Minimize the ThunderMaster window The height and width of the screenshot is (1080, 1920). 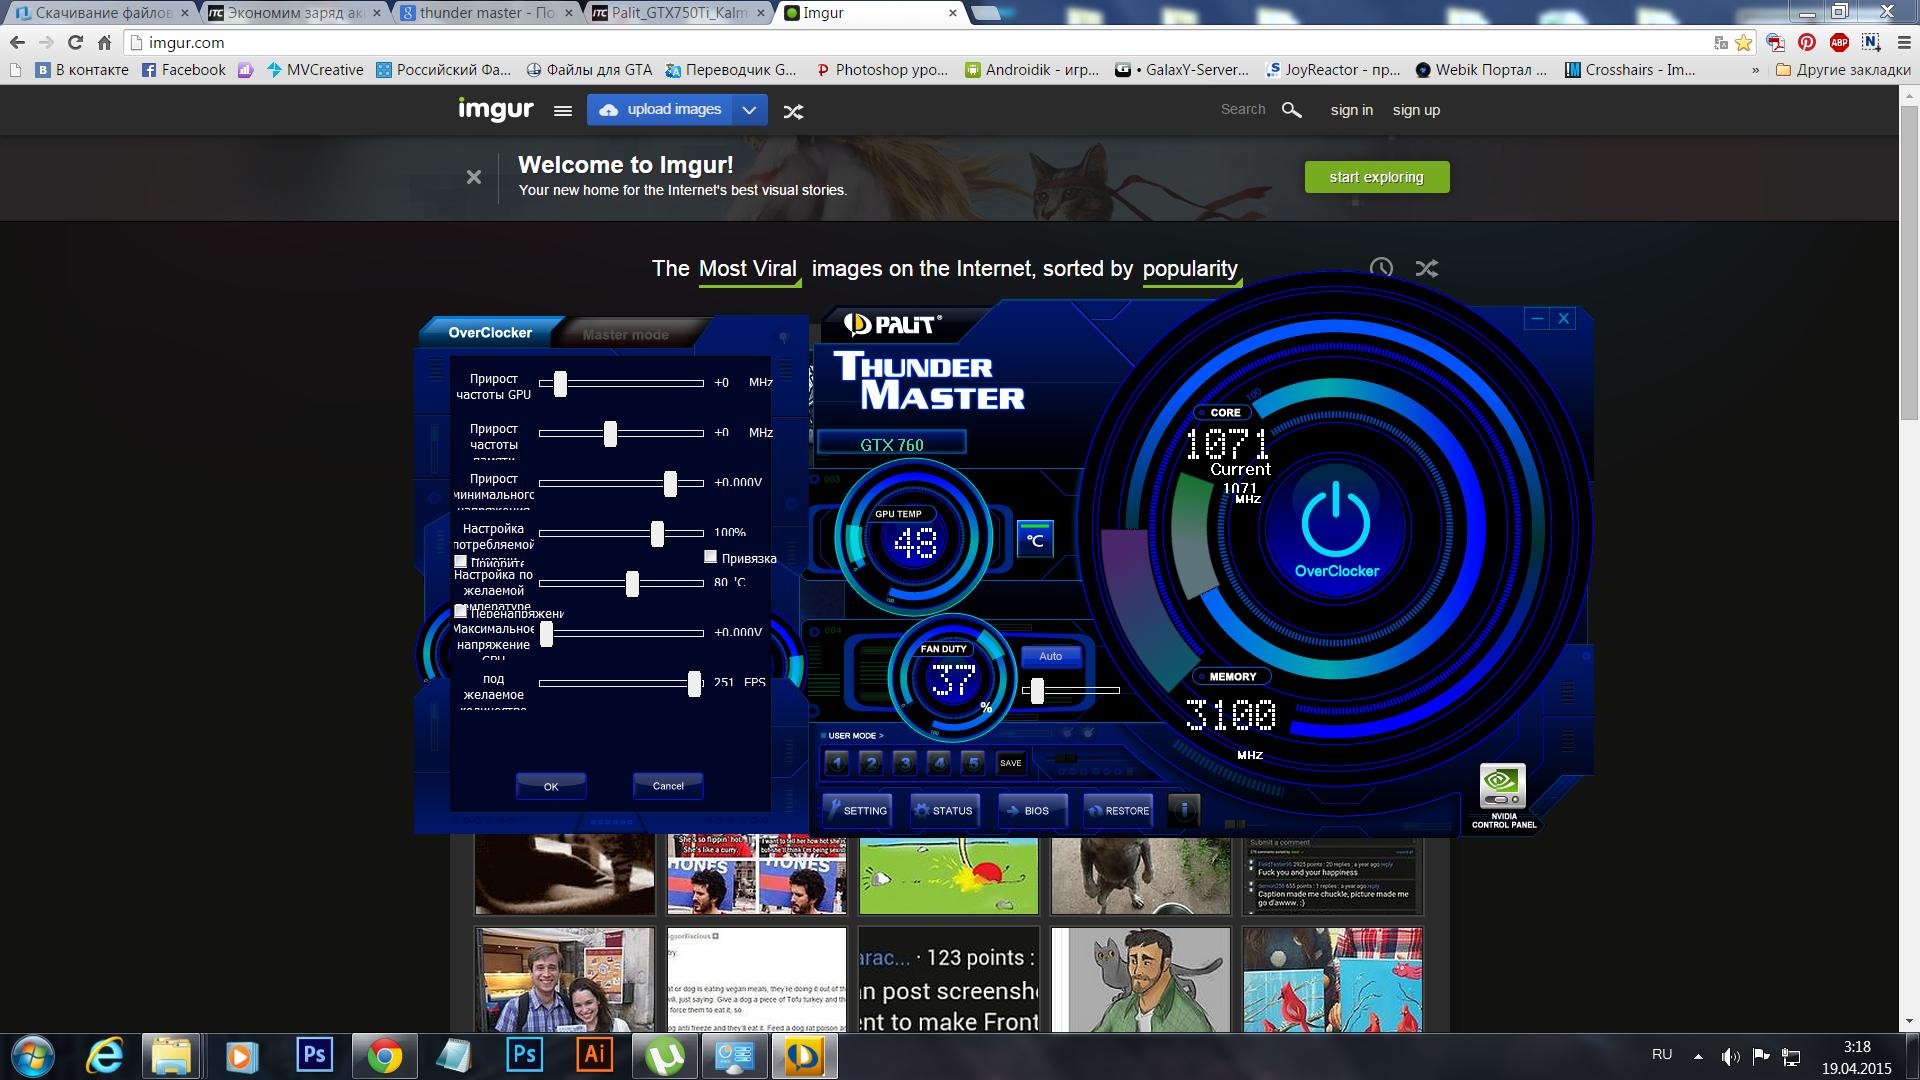coord(1537,319)
